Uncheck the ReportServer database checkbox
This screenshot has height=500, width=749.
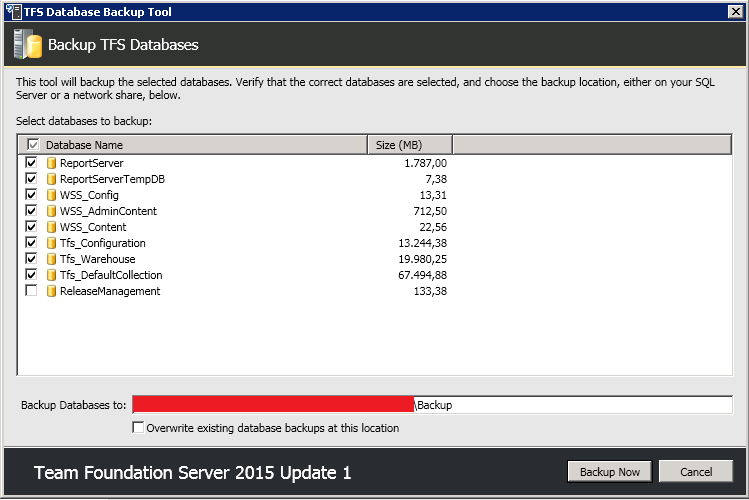pyautogui.click(x=31, y=162)
